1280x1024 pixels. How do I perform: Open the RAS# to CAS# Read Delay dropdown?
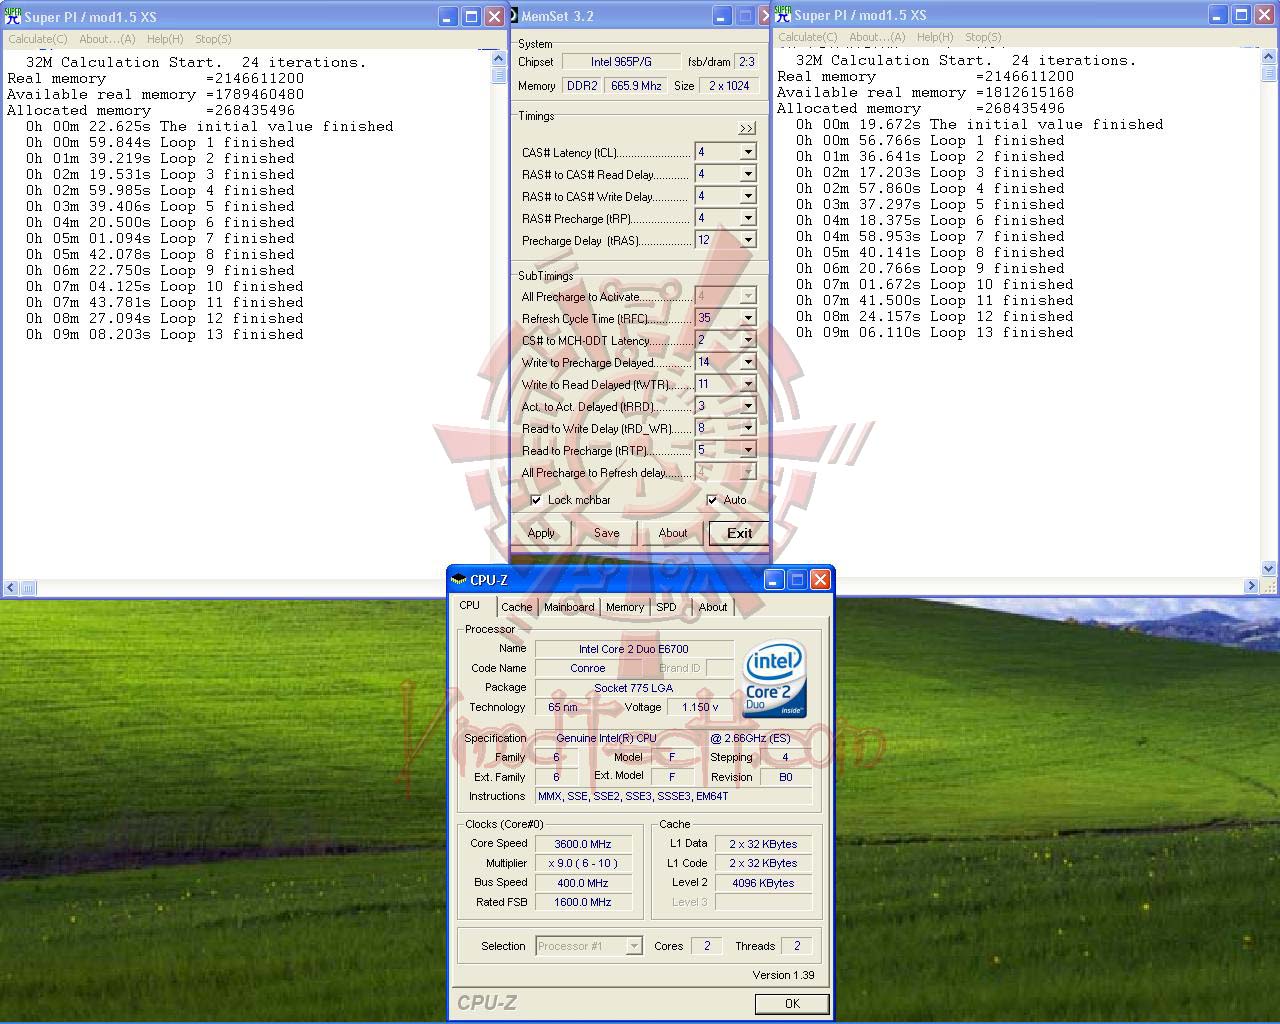click(x=747, y=174)
